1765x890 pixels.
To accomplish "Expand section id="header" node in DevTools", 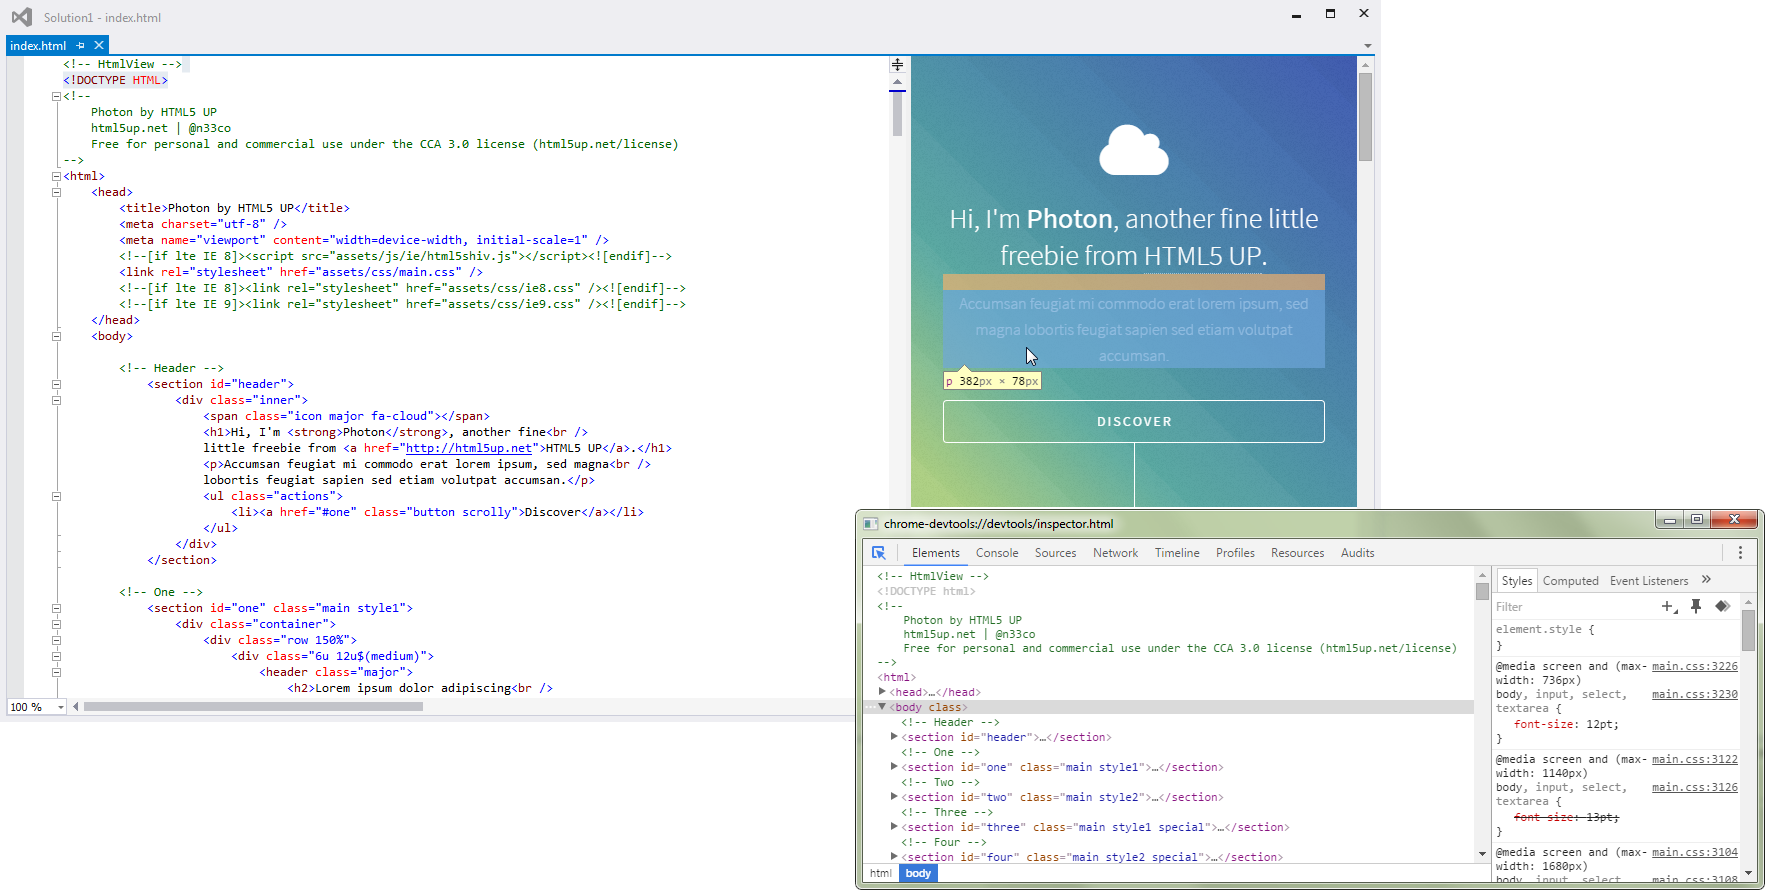I will 894,737.
